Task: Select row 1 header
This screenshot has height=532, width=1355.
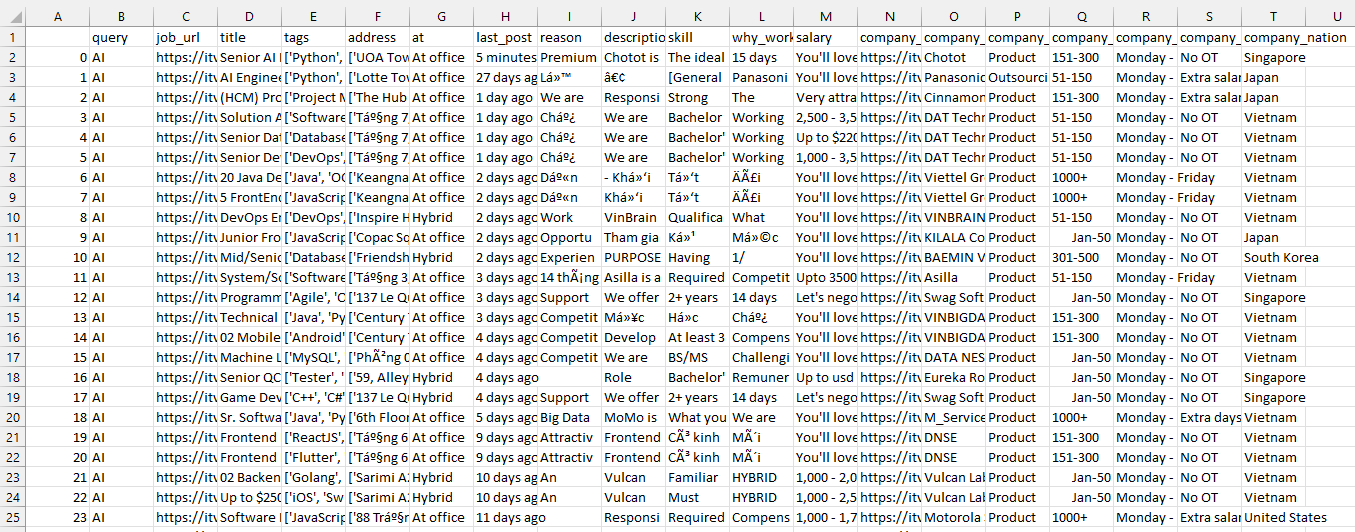Action: click(x=12, y=37)
